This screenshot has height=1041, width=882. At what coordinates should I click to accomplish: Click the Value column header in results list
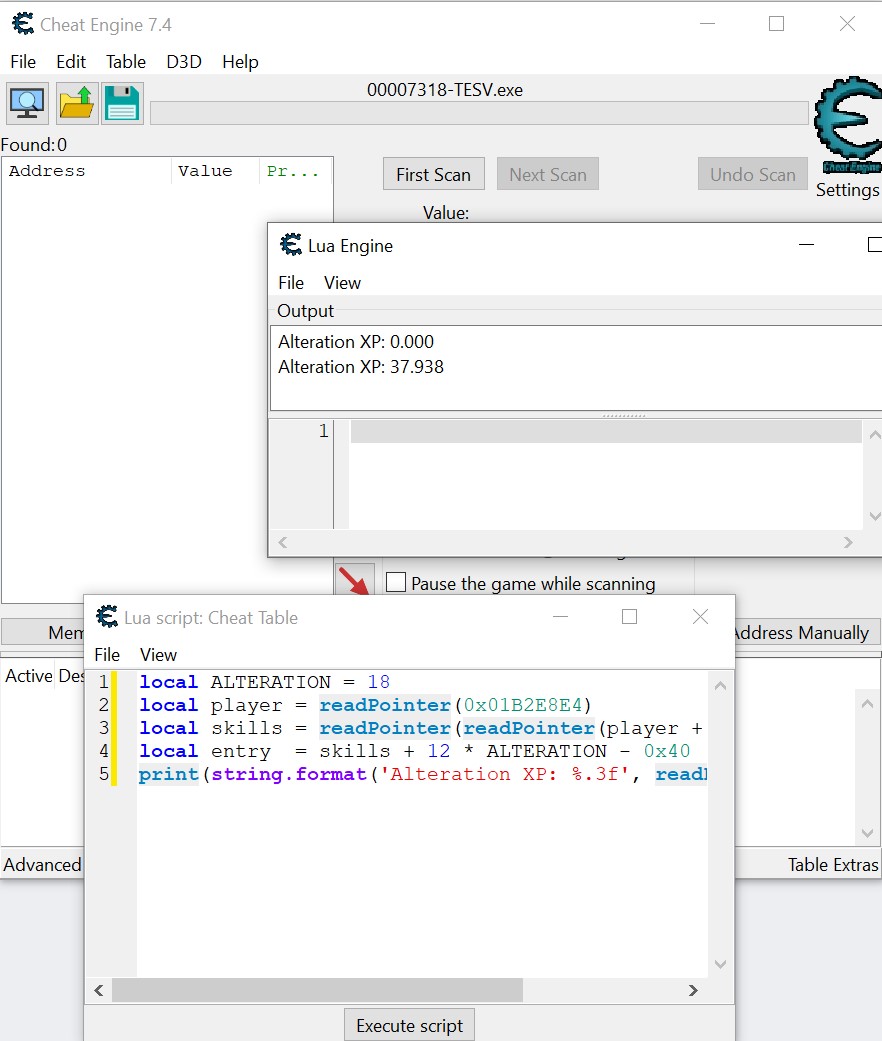tap(215, 171)
